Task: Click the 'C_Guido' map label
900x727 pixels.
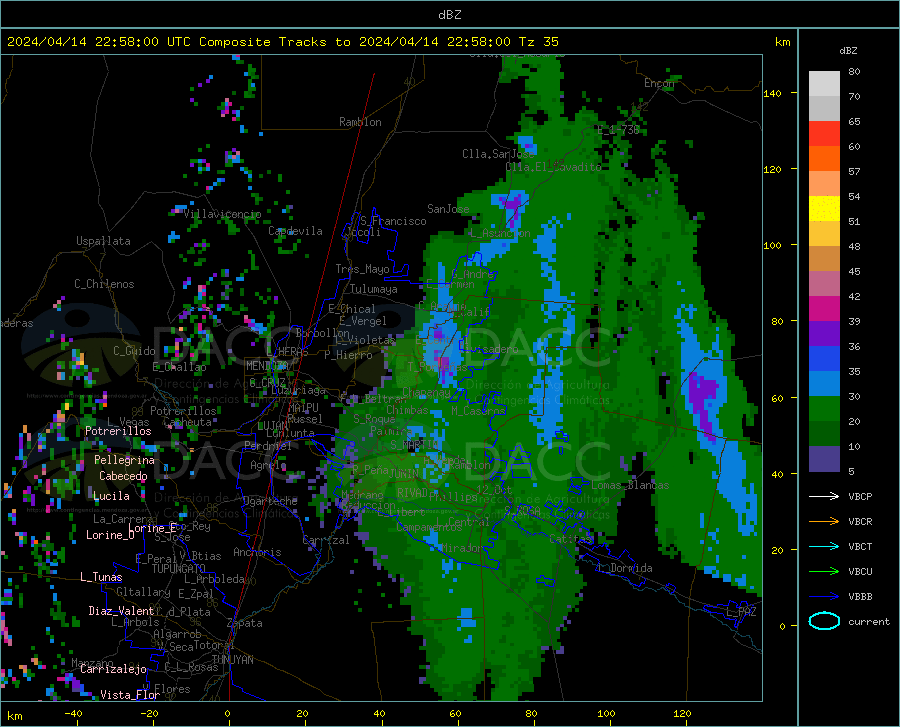Action: pos(134,351)
